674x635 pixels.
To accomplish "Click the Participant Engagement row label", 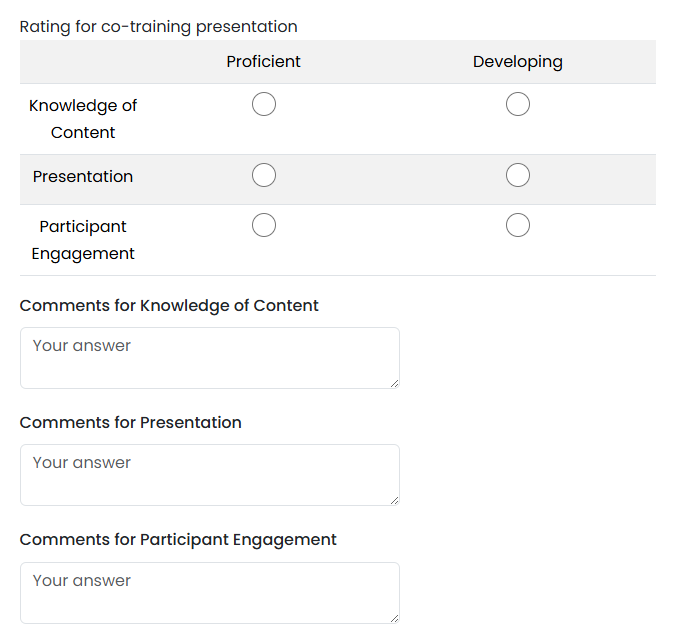I will pos(83,240).
